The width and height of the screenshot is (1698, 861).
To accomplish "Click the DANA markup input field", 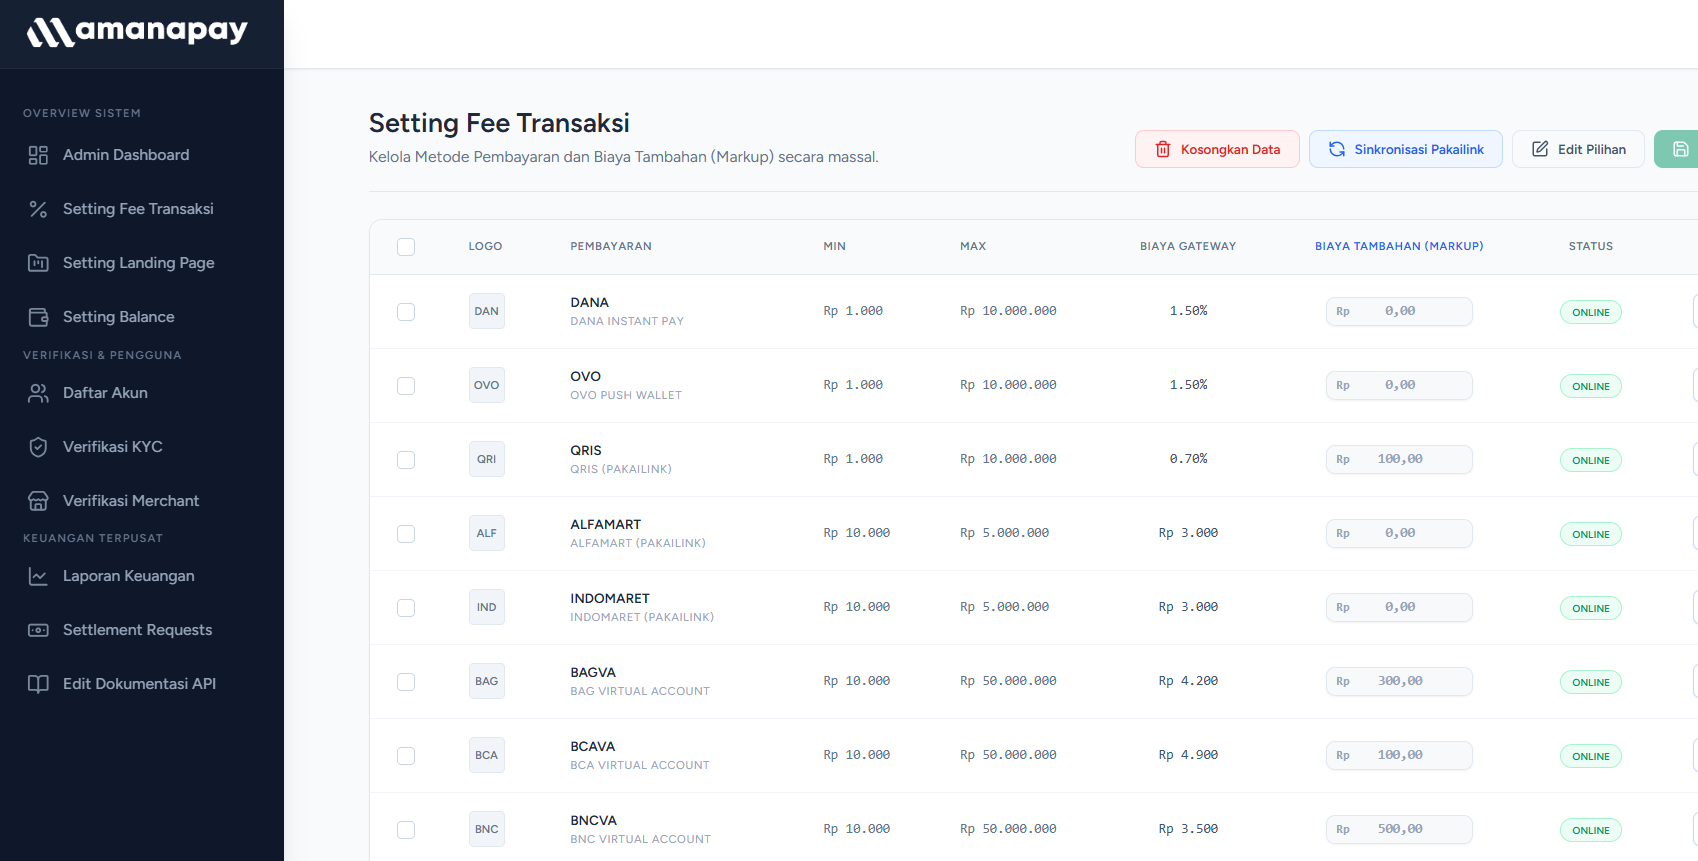I will click(x=1399, y=311).
